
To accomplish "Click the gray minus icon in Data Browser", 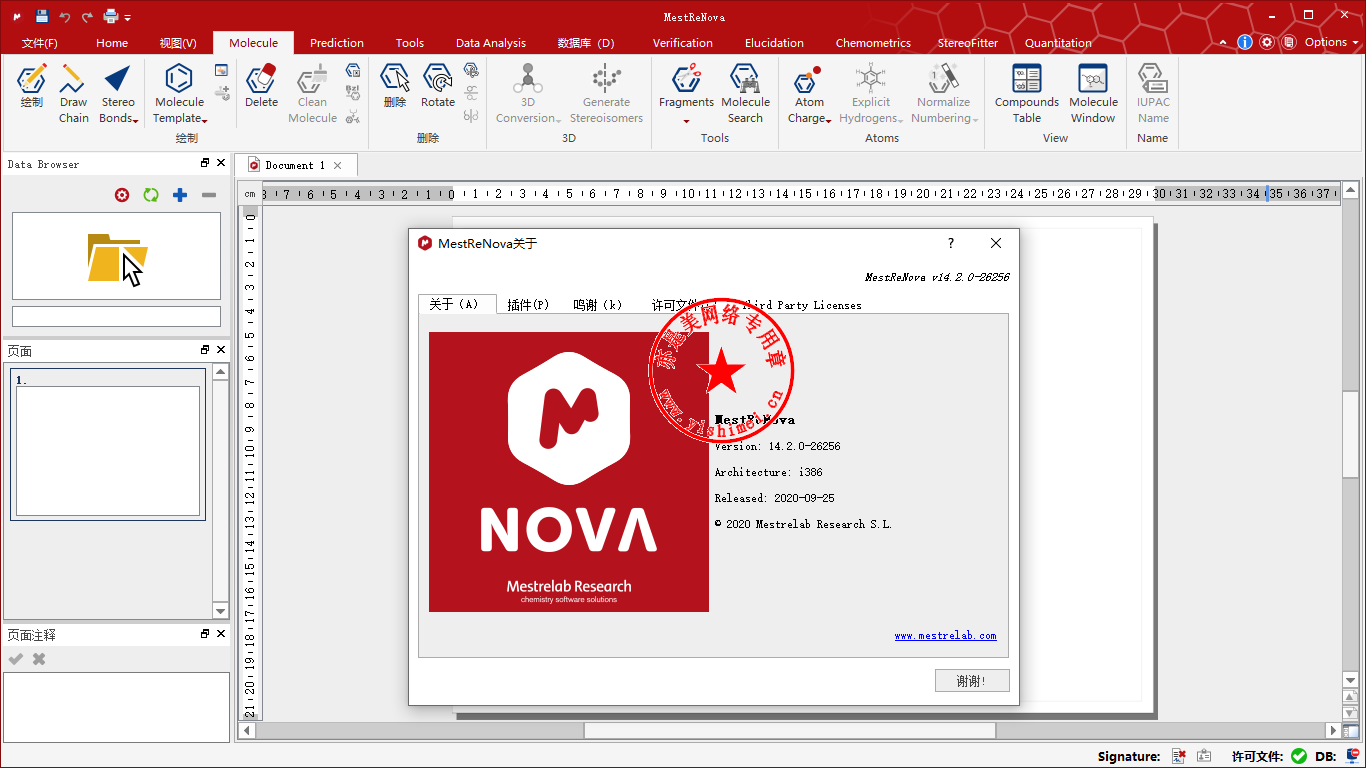I will pos(209,195).
